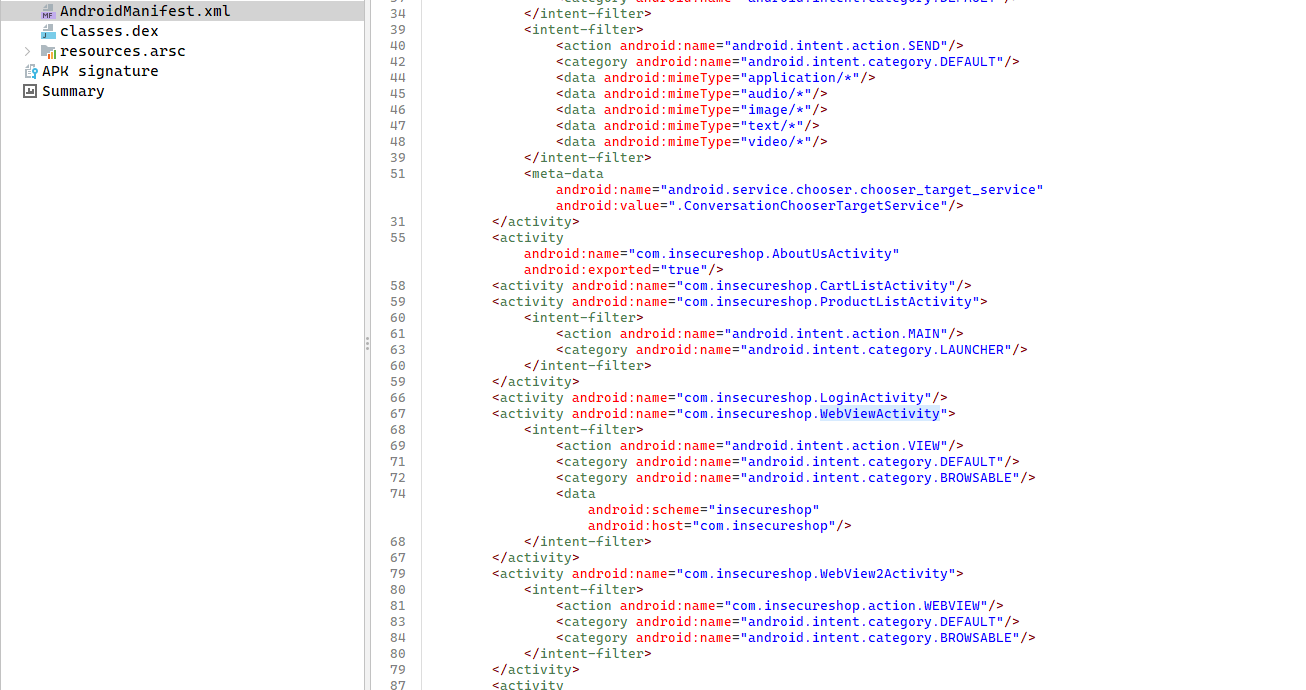The height and width of the screenshot is (690, 1306).
Task: Click the resources.arsc folder icon
Action: (48, 51)
